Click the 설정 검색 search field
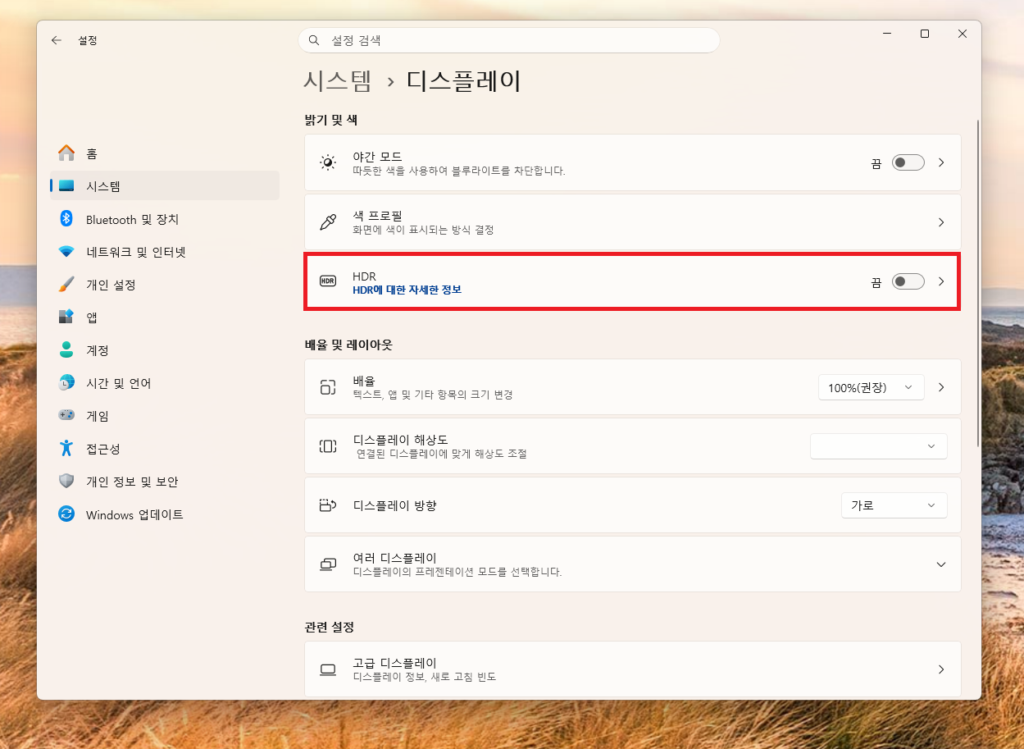The height and width of the screenshot is (749, 1024). point(508,41)
